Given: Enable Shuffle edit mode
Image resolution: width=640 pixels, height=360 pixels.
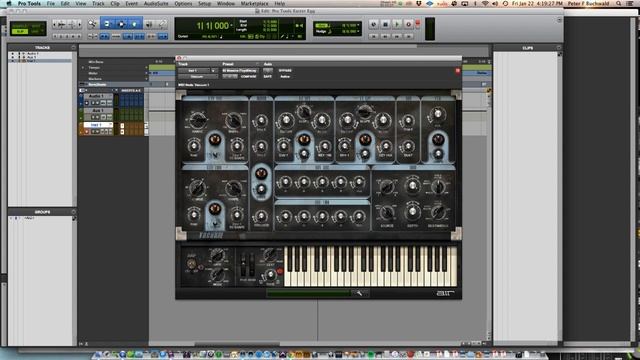Looking at the screenshot, I should click(x=20, y=25).
